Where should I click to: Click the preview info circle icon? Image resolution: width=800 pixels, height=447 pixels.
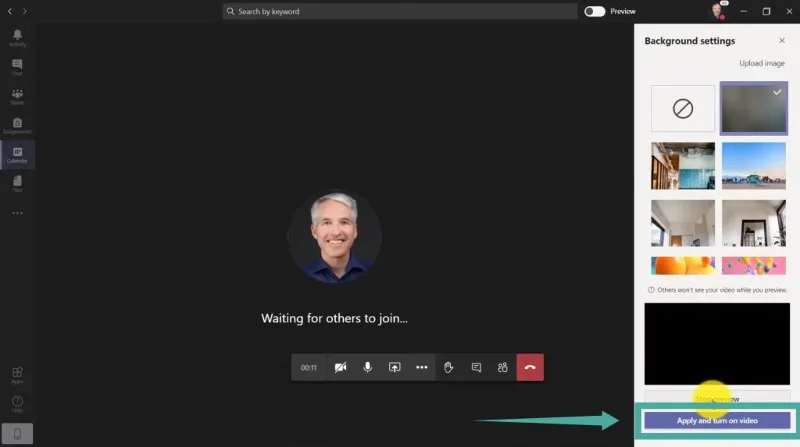(x=651, y=290)
